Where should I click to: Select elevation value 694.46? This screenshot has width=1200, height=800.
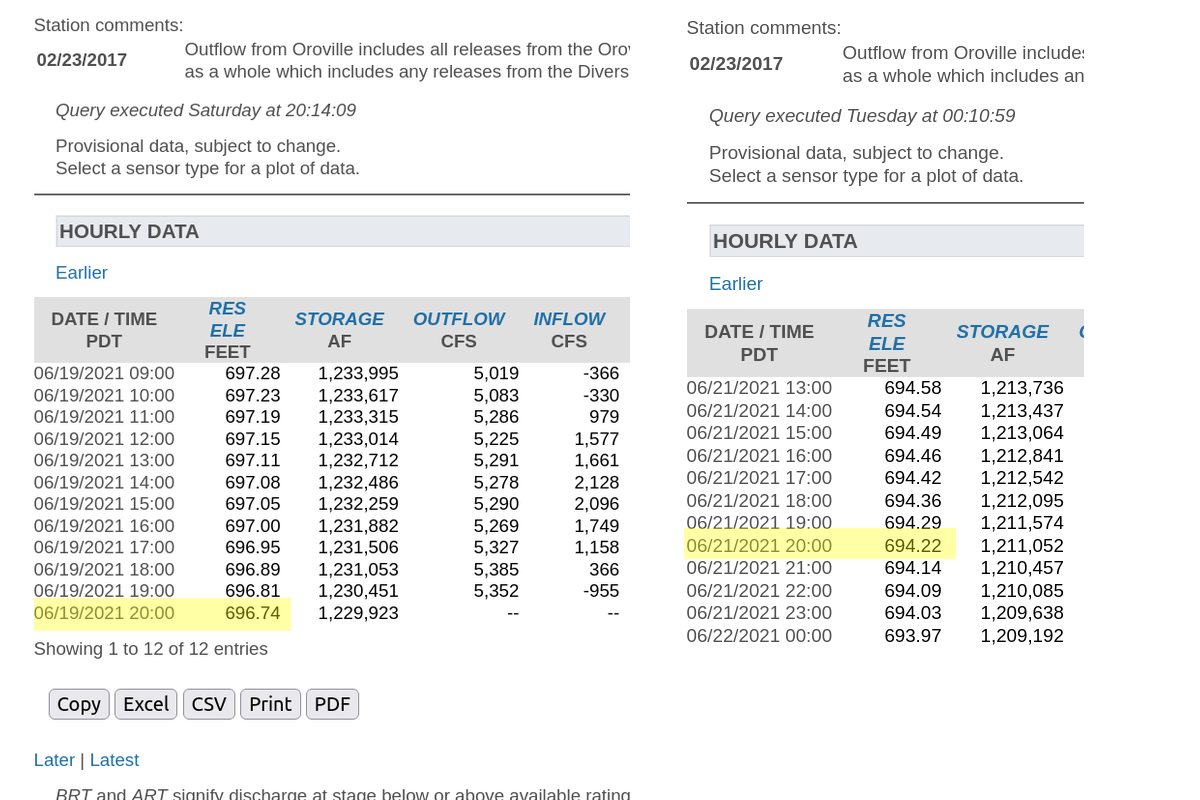(x=913, y=456)
